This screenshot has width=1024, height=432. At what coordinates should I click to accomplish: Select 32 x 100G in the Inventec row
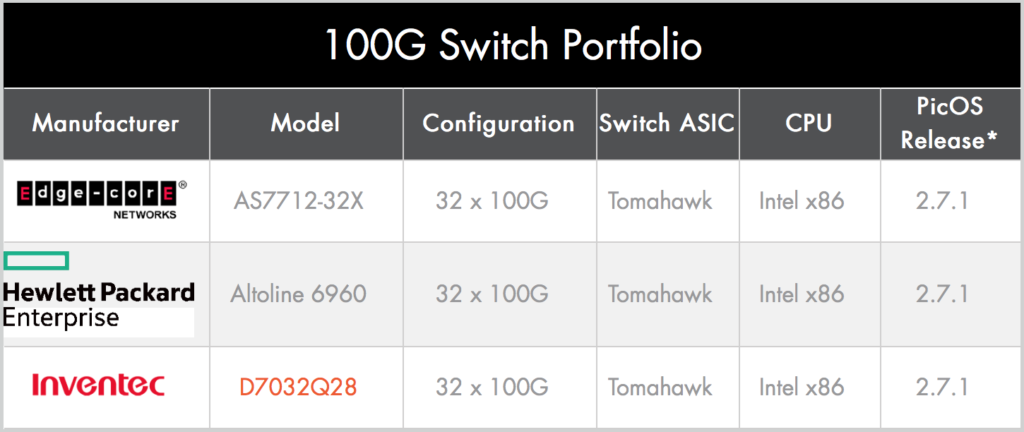(x=492, y=388)
